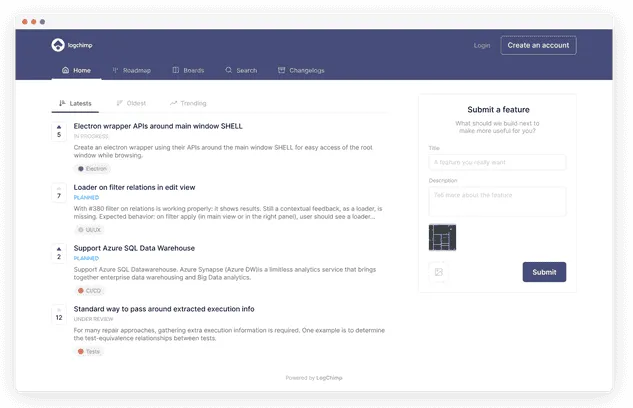Screen dimensions: 633x408
Task: Go to the Boards page
Action: pos(188,70)
